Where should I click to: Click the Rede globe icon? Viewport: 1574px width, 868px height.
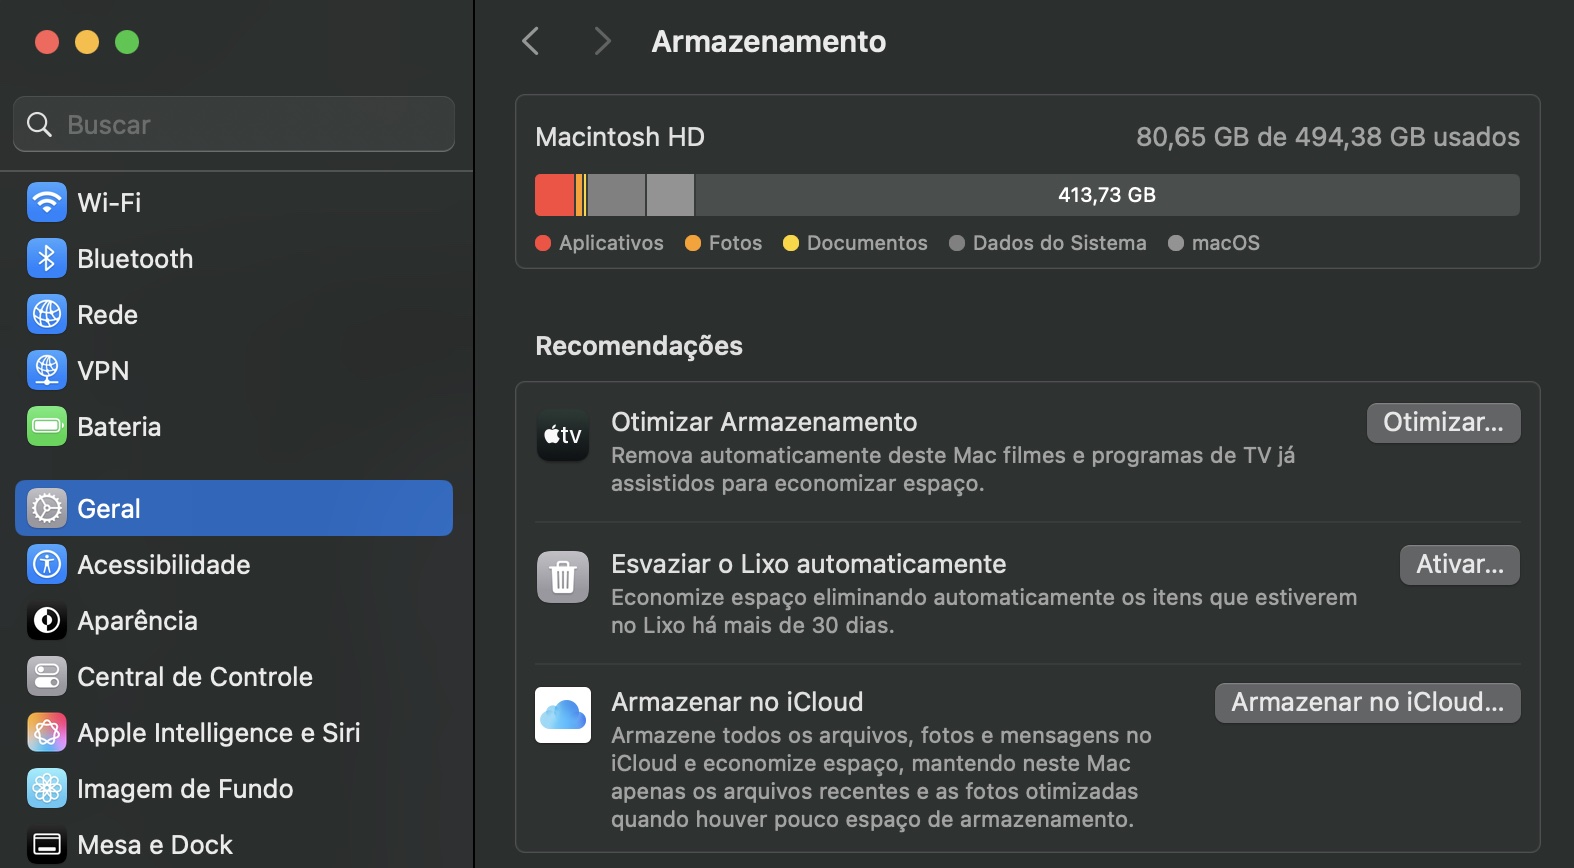pyautogui.click(x=47, y=314)
